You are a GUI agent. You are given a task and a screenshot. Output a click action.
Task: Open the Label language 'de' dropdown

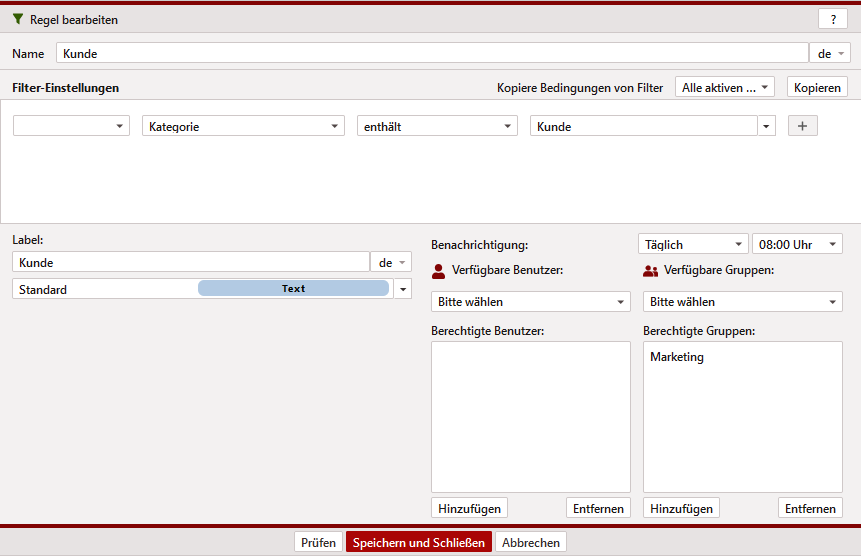(x=391, y=262)
